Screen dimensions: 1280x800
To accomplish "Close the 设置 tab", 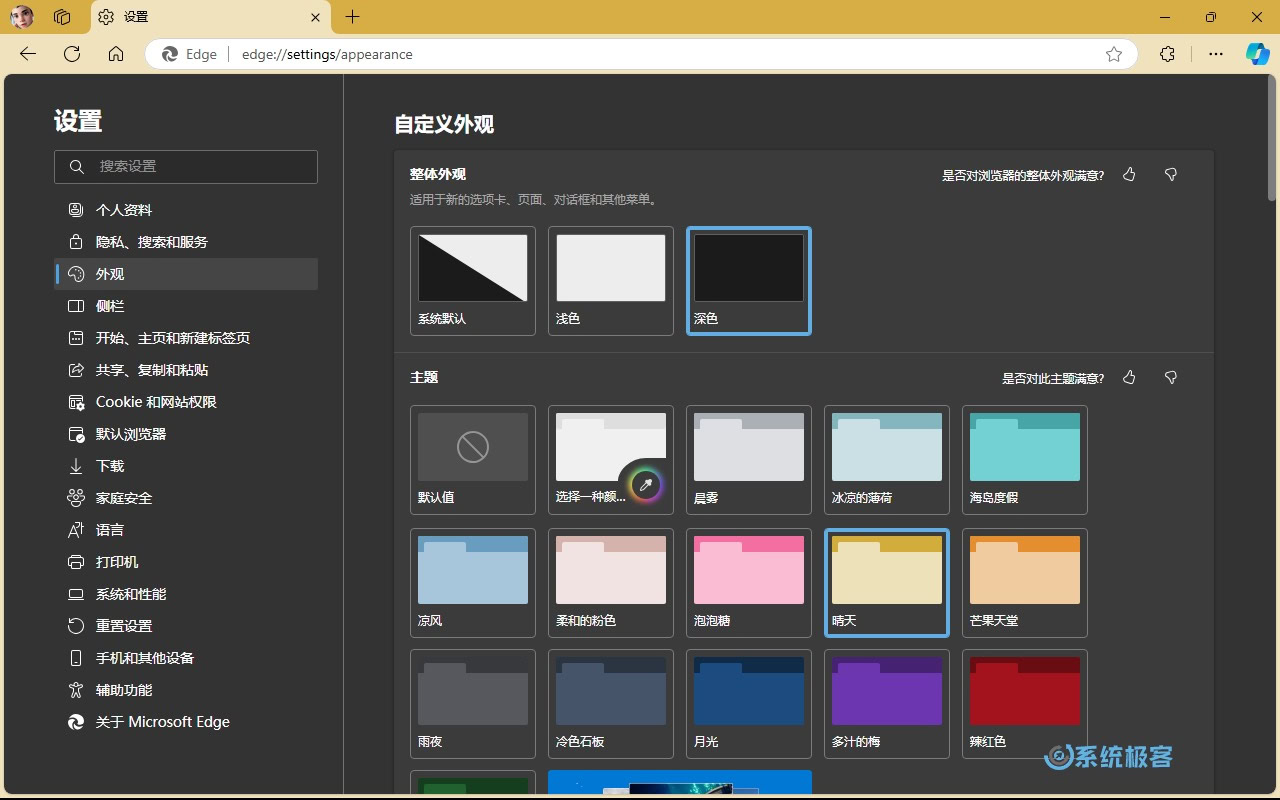I will (x=316, y=17).
